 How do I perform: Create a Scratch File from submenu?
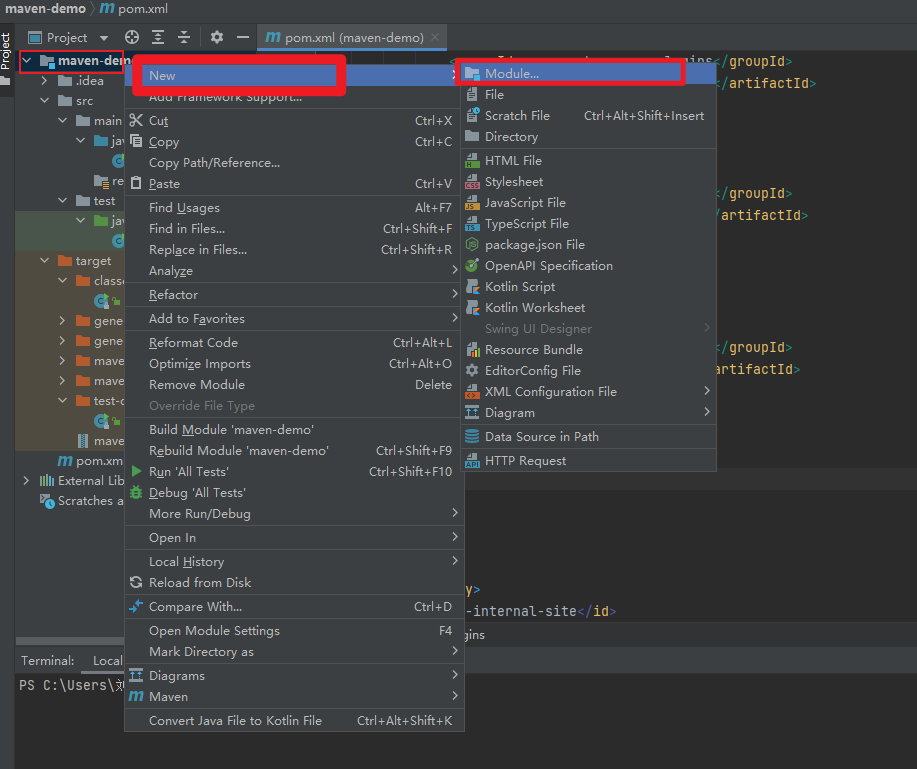point(588,116)
